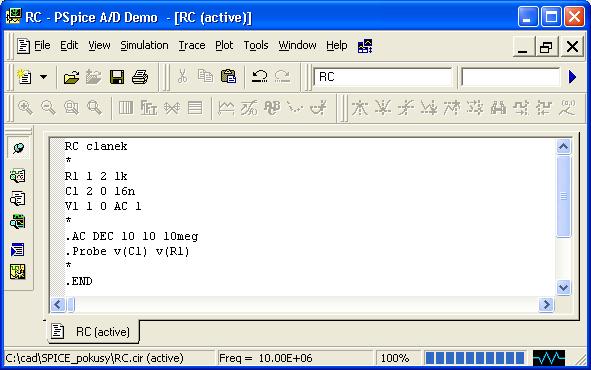This screenshot has height=370, width=591.
Task: Toggle the Cursor icon
Action: [318, 108]
